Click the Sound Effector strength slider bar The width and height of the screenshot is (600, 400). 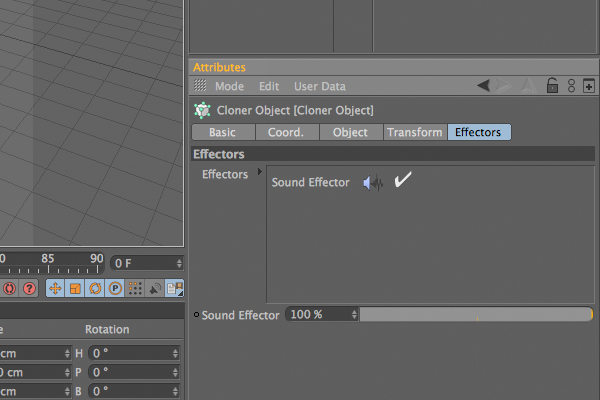pyautogui.click(x=476, y=315)
